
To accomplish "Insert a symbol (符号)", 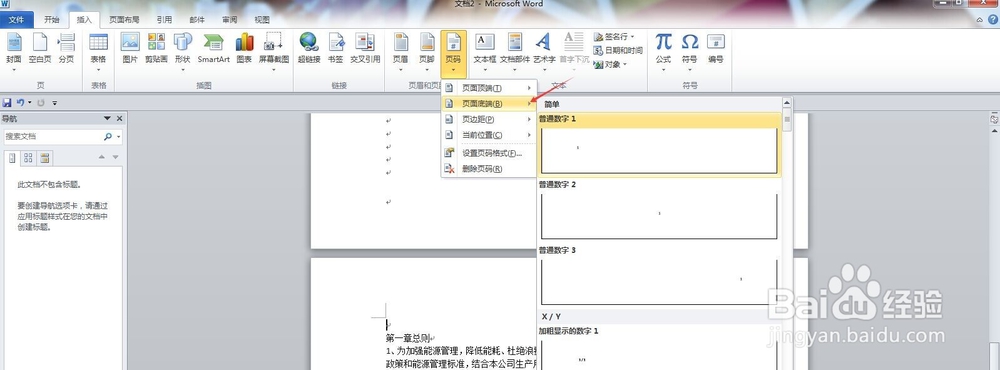I will click(x=689, y=50).
